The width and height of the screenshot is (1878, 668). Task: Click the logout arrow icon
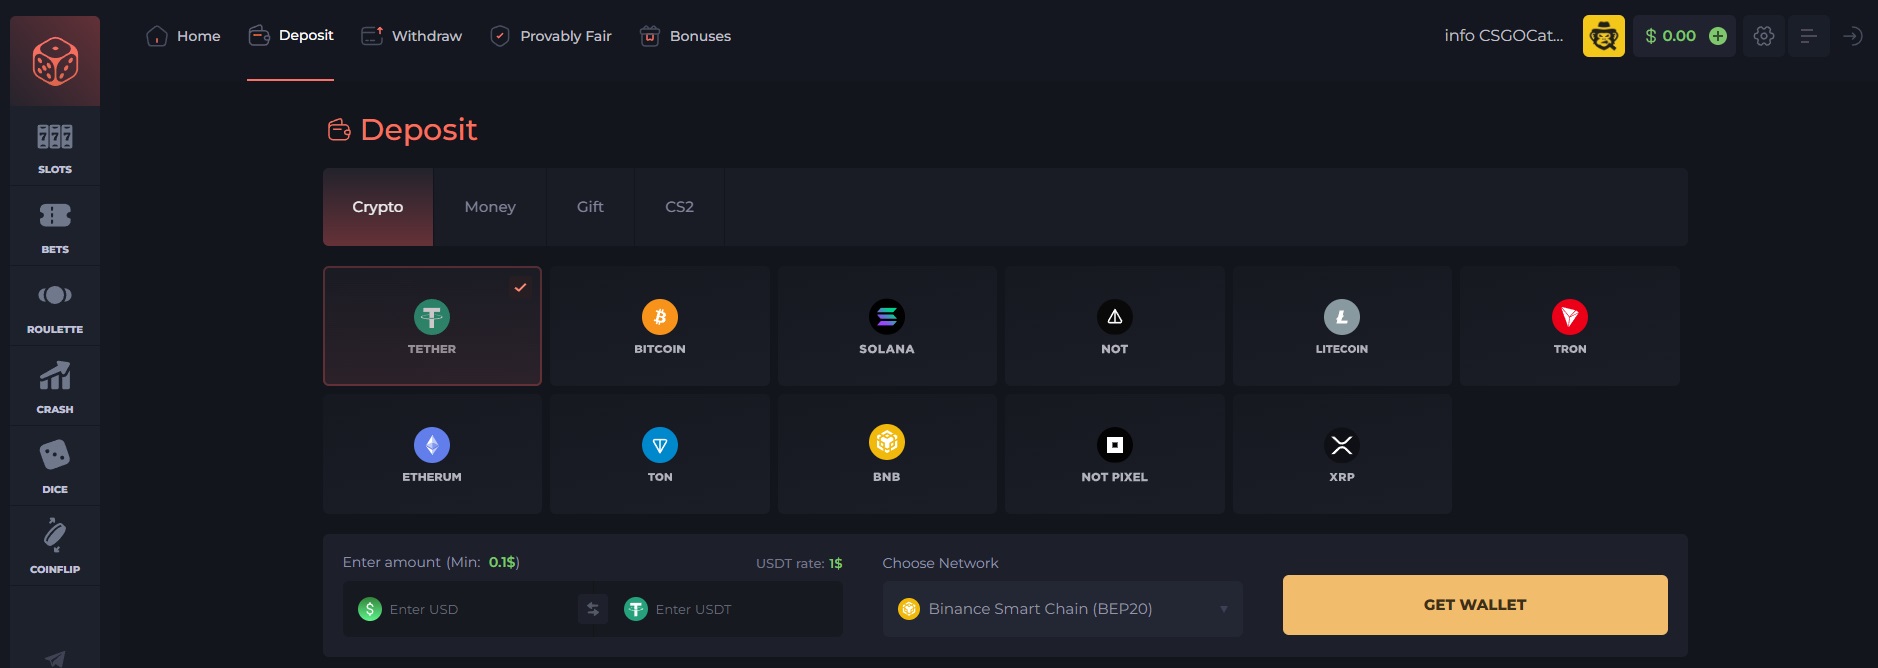point(1852,36)
